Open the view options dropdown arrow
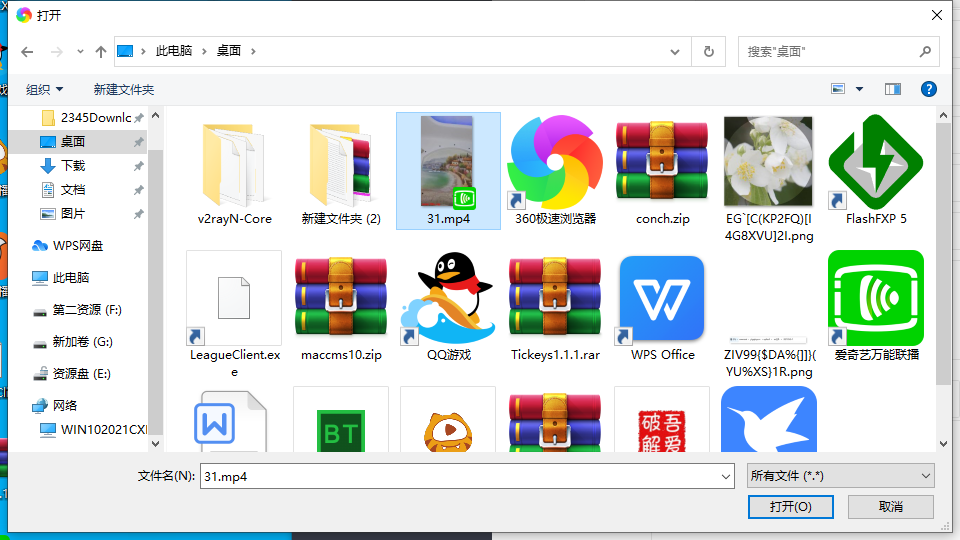 click(x=860, y=89)
